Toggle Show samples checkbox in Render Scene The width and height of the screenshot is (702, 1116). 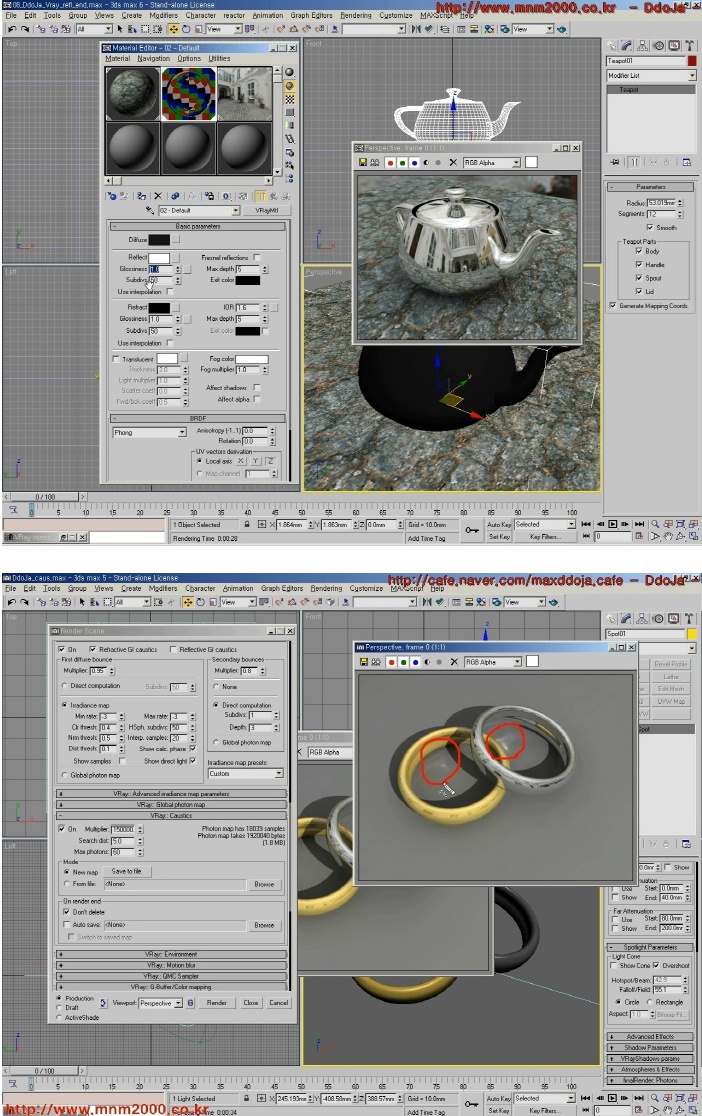(x=122, y=761)
